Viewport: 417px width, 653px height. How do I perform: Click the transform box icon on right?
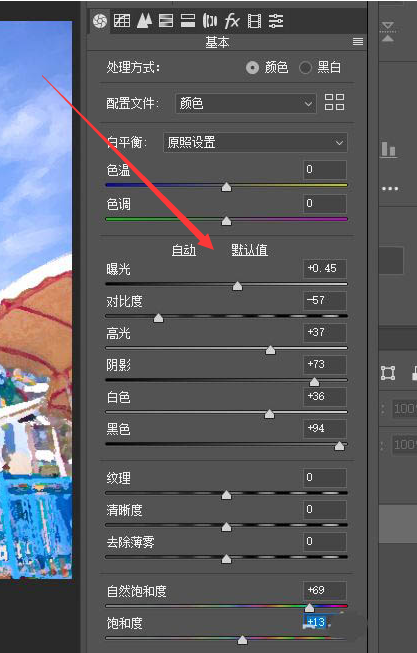(388, 373)
